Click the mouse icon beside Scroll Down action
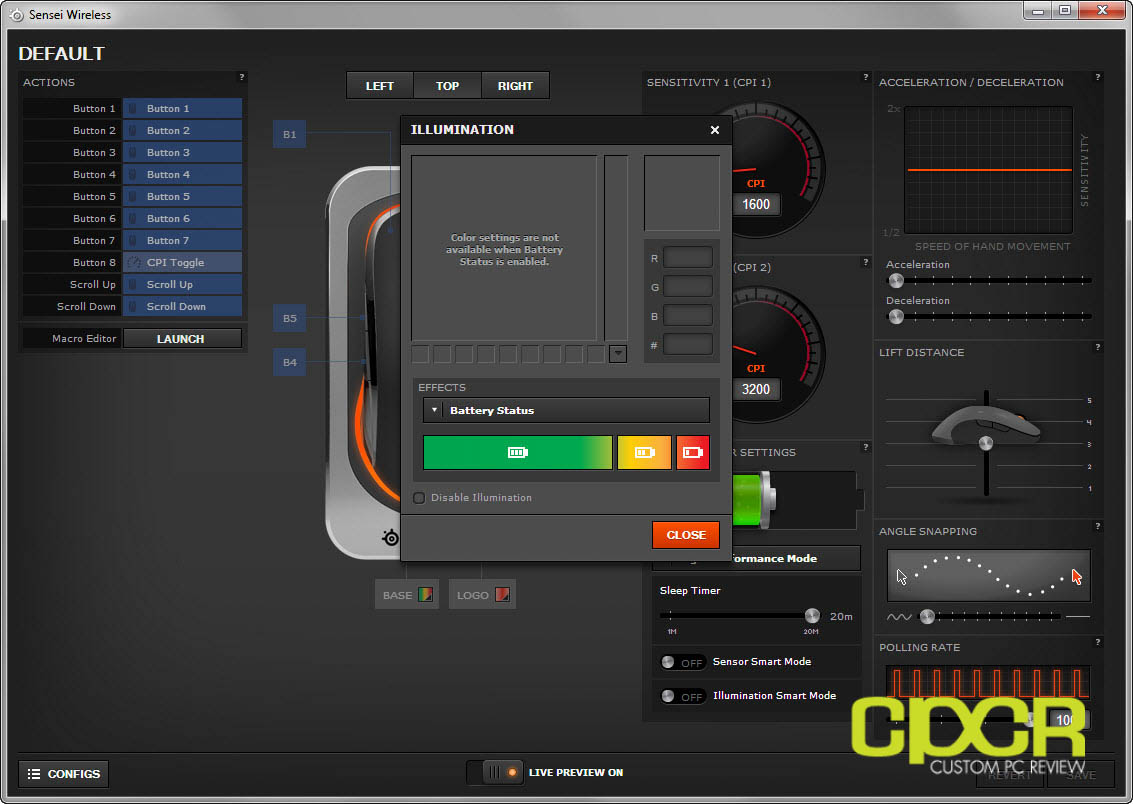This screenshot has height=804, width=1133. coord(133,306)
